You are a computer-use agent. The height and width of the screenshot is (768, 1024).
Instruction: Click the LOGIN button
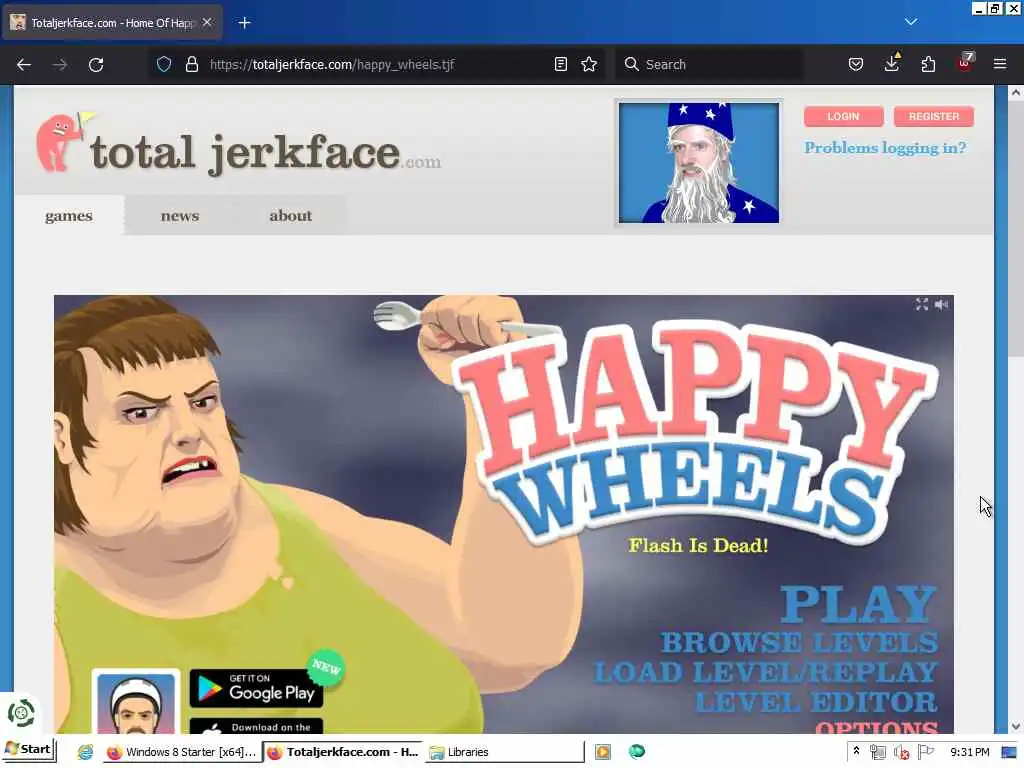(843, 116)
